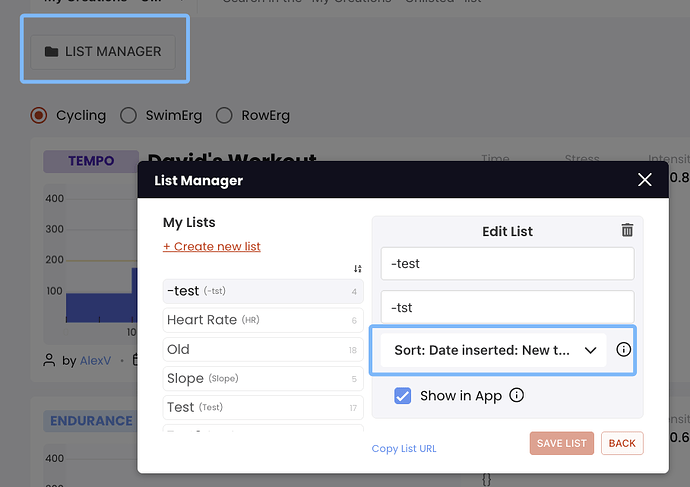Click the Create new list link

(211, 246)
